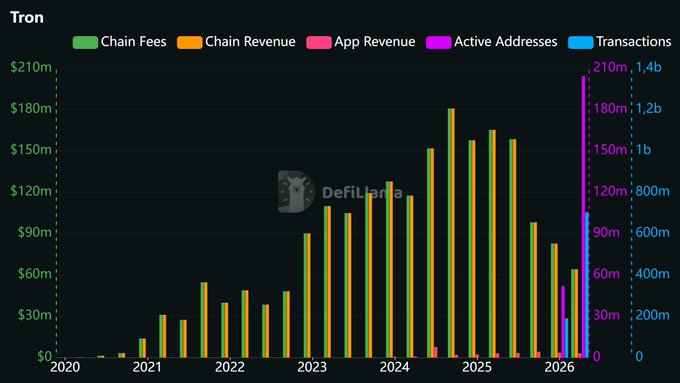Click the 2021 x-axis label

pos(147,367)
